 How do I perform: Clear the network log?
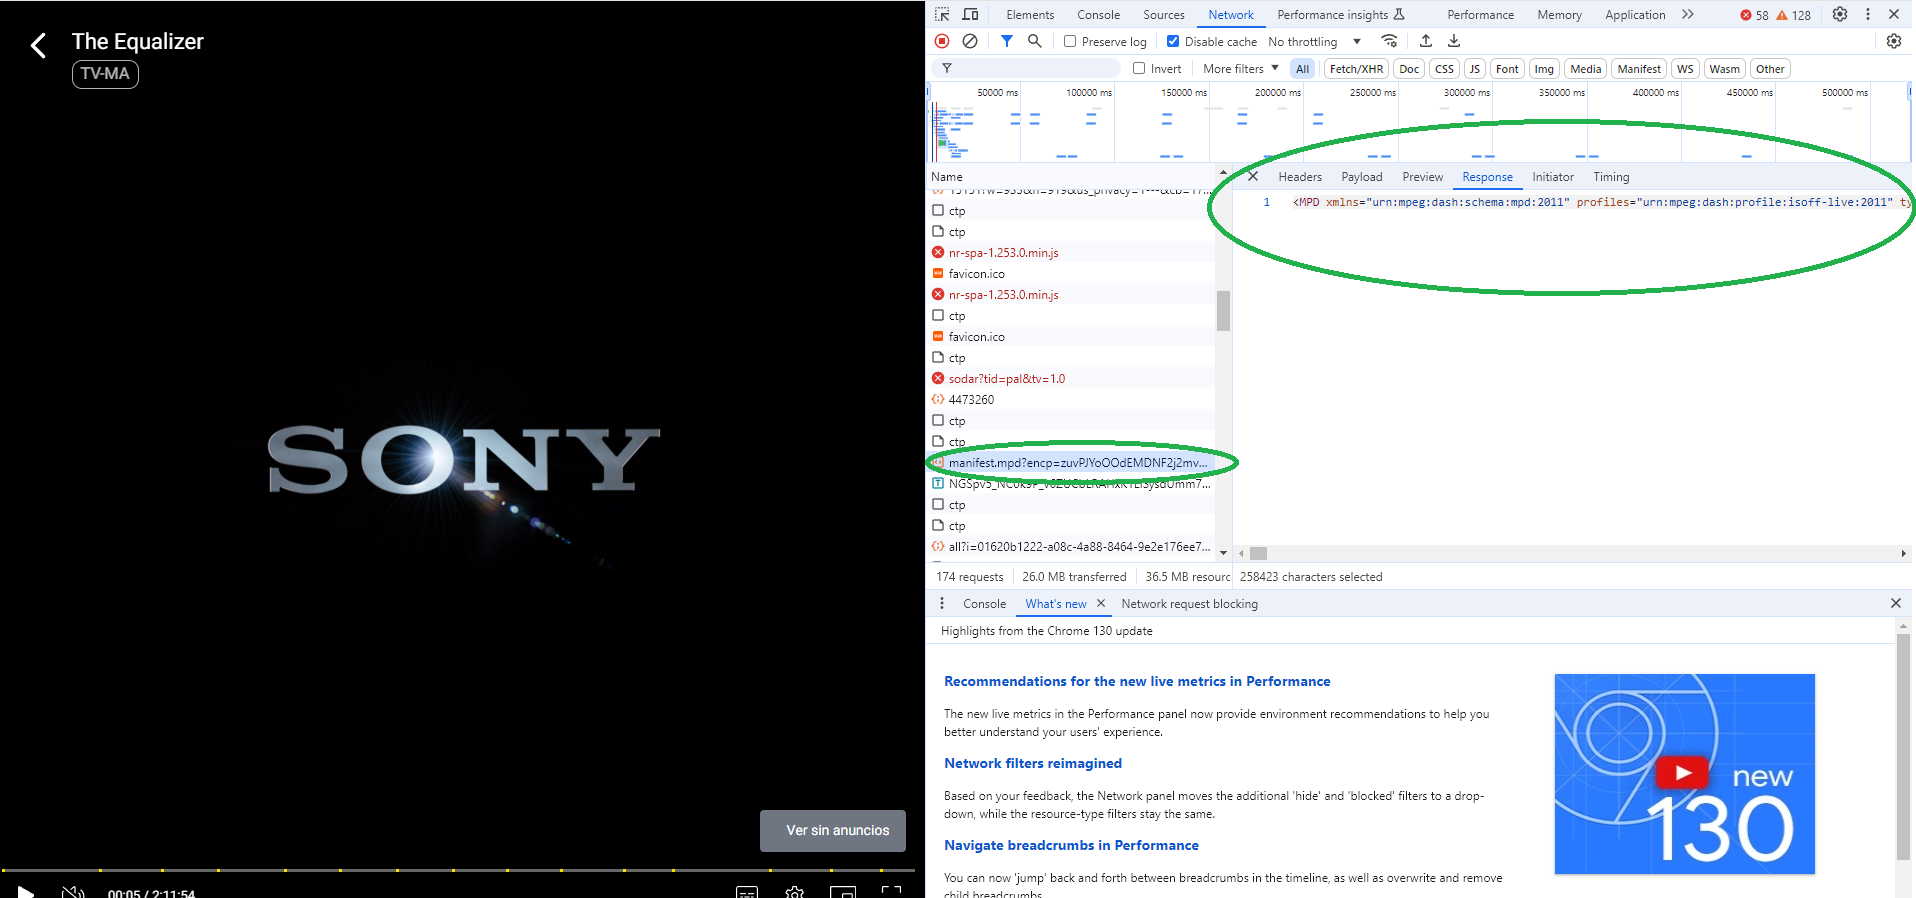click(x=970, y=41)
